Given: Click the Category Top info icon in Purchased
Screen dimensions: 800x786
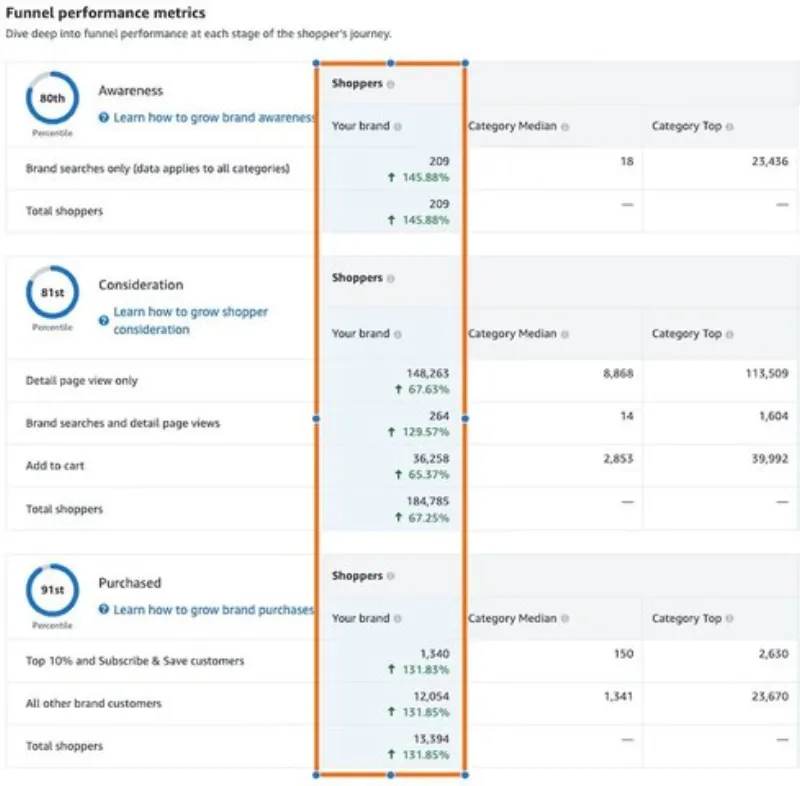Looking at the screenshot, I should [x=728, y=618].
